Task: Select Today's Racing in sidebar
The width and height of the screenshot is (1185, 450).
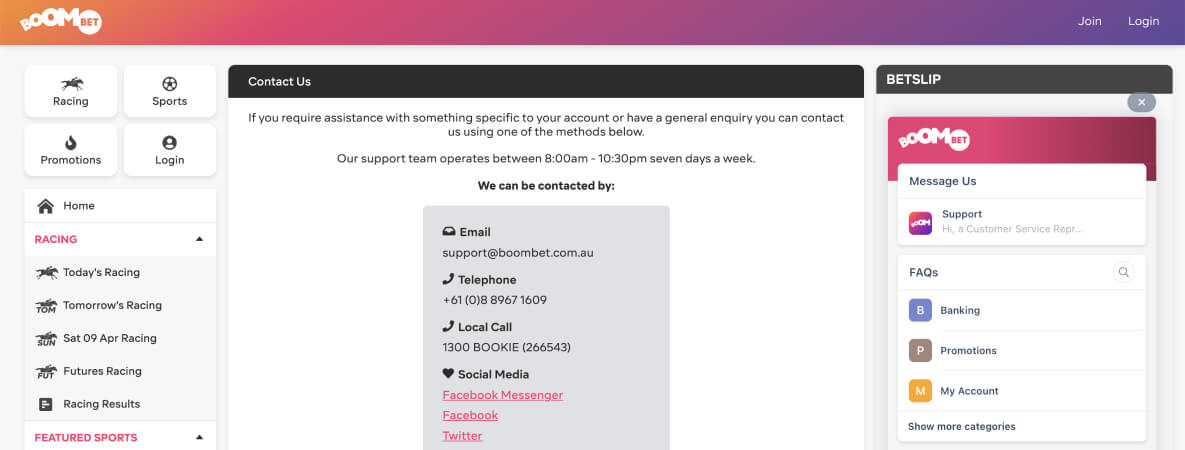Action: [120, 272]
